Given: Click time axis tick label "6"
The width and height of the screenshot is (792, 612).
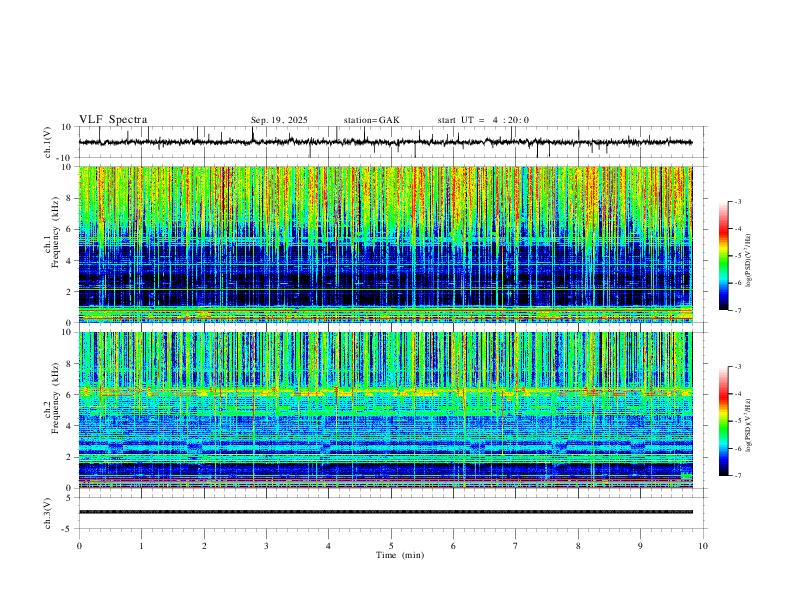Looking at the screenshot, I should tap(453, 546).
